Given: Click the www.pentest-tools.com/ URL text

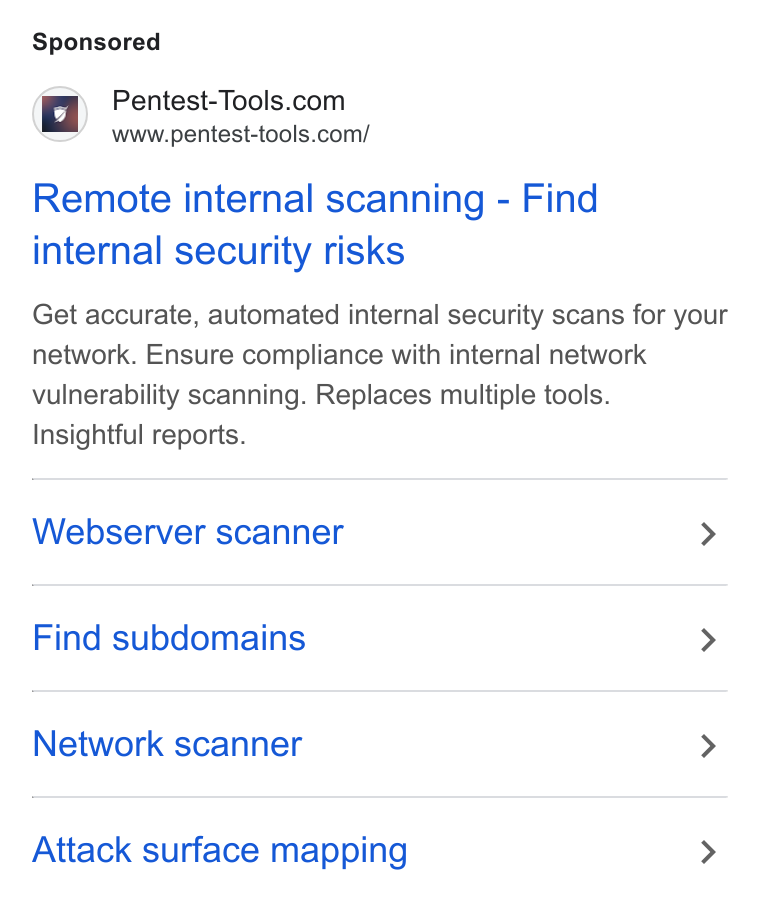Looking at the screenshot, I should (x=240, y=134).
